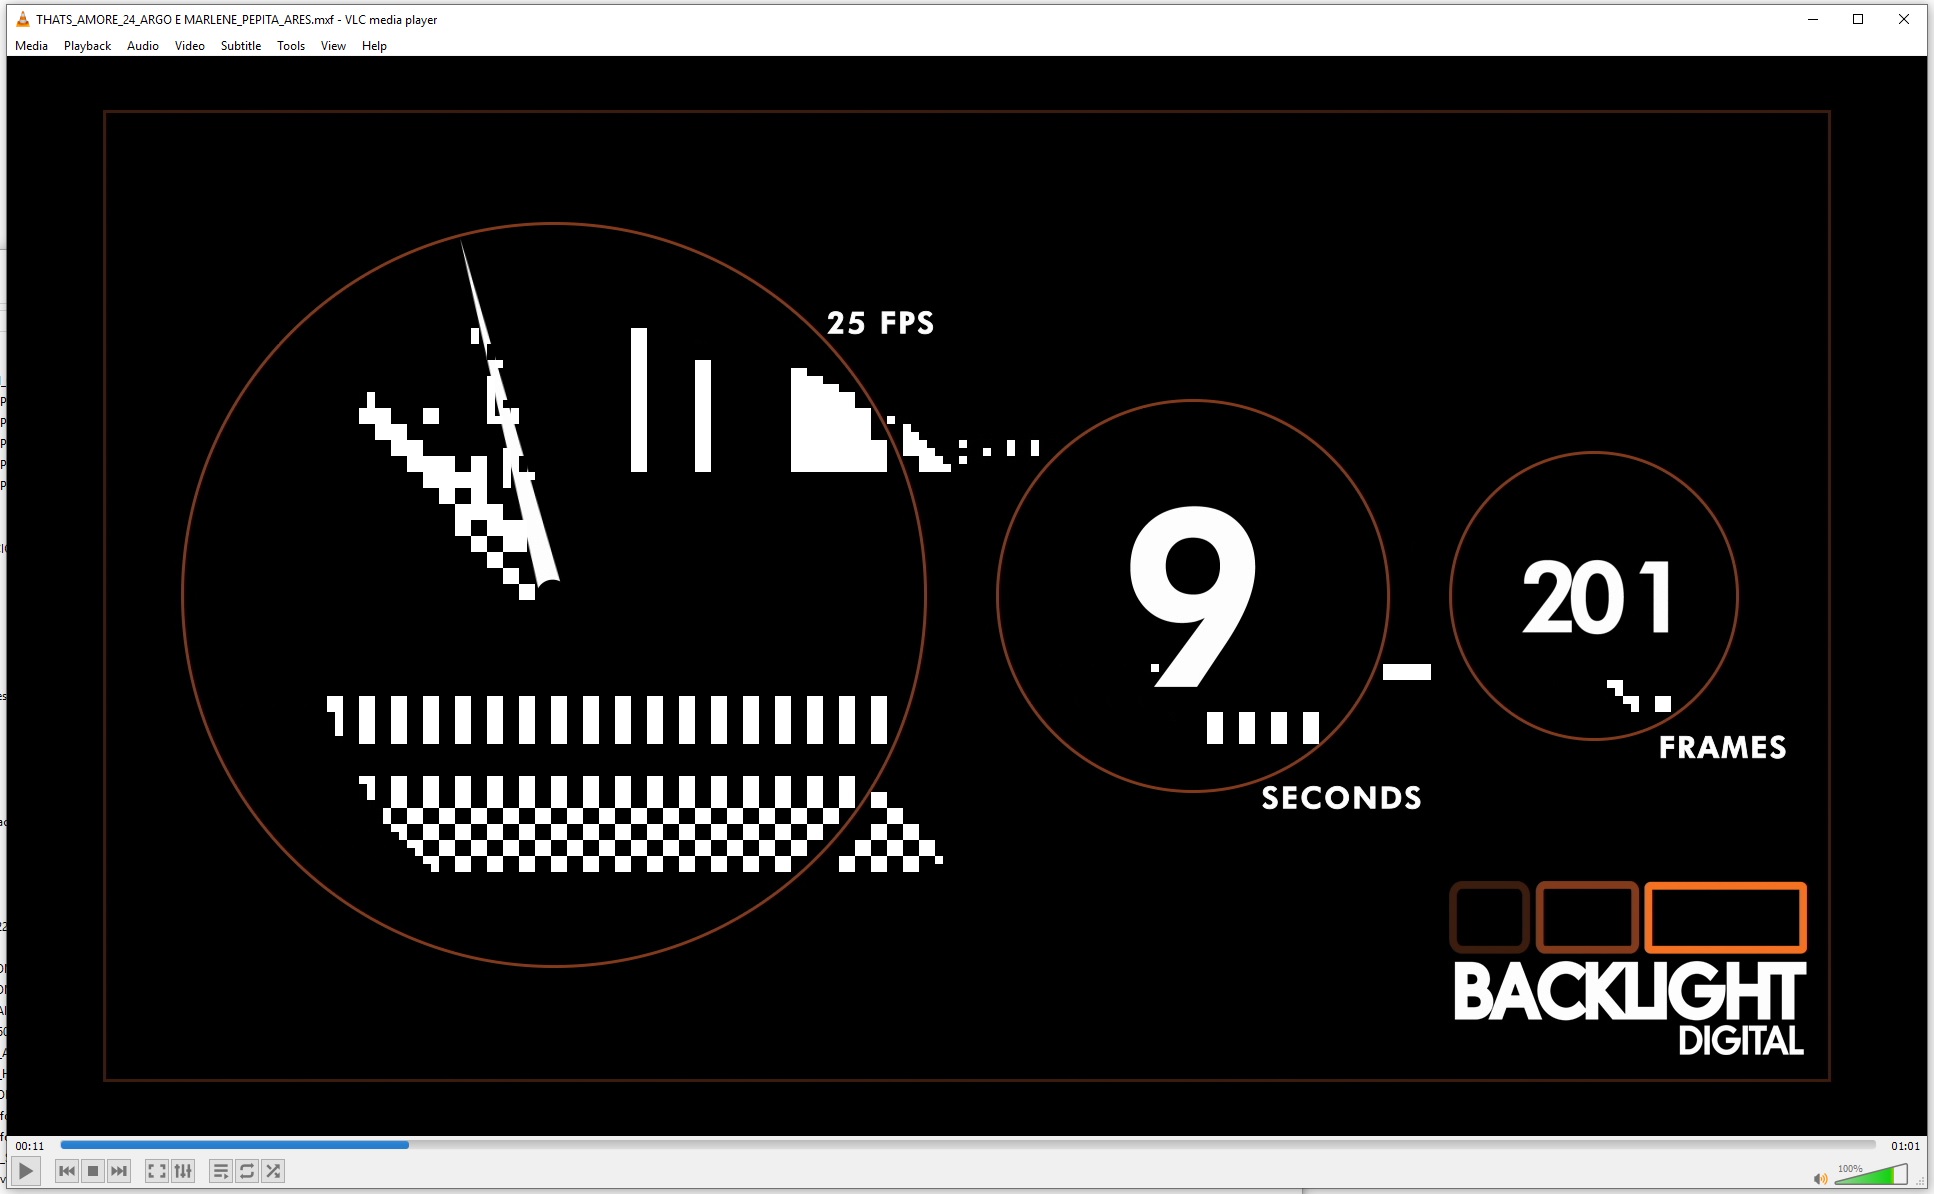Viewport: 1934px width, 1194px height.
Task: Stop playback with the stop button
Action: (93, 1171)
